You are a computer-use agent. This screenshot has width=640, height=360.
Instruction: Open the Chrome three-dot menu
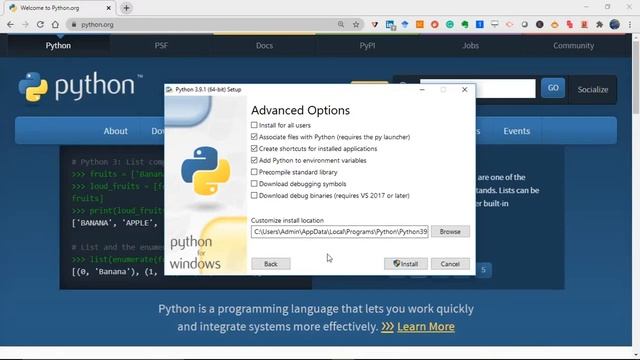(630, 24)
